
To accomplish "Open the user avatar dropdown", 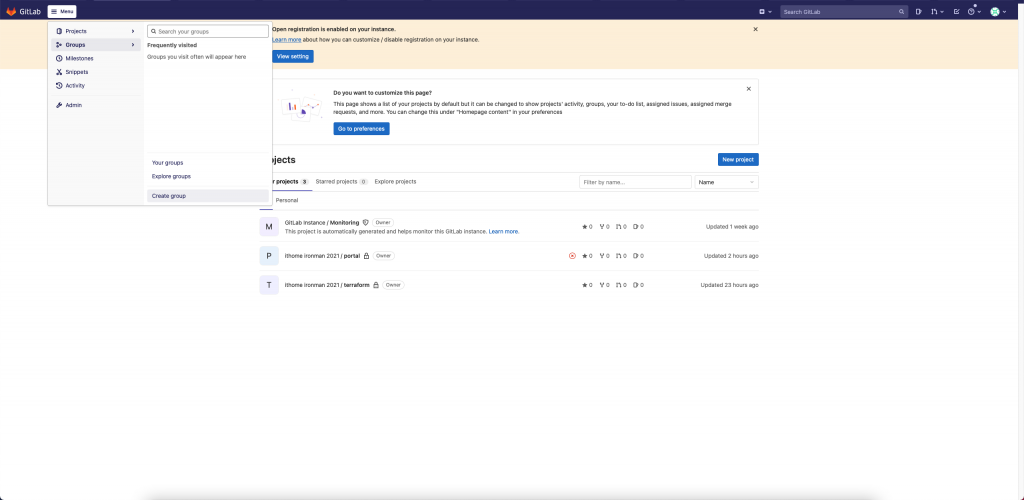I will click(x=997, y=12).
